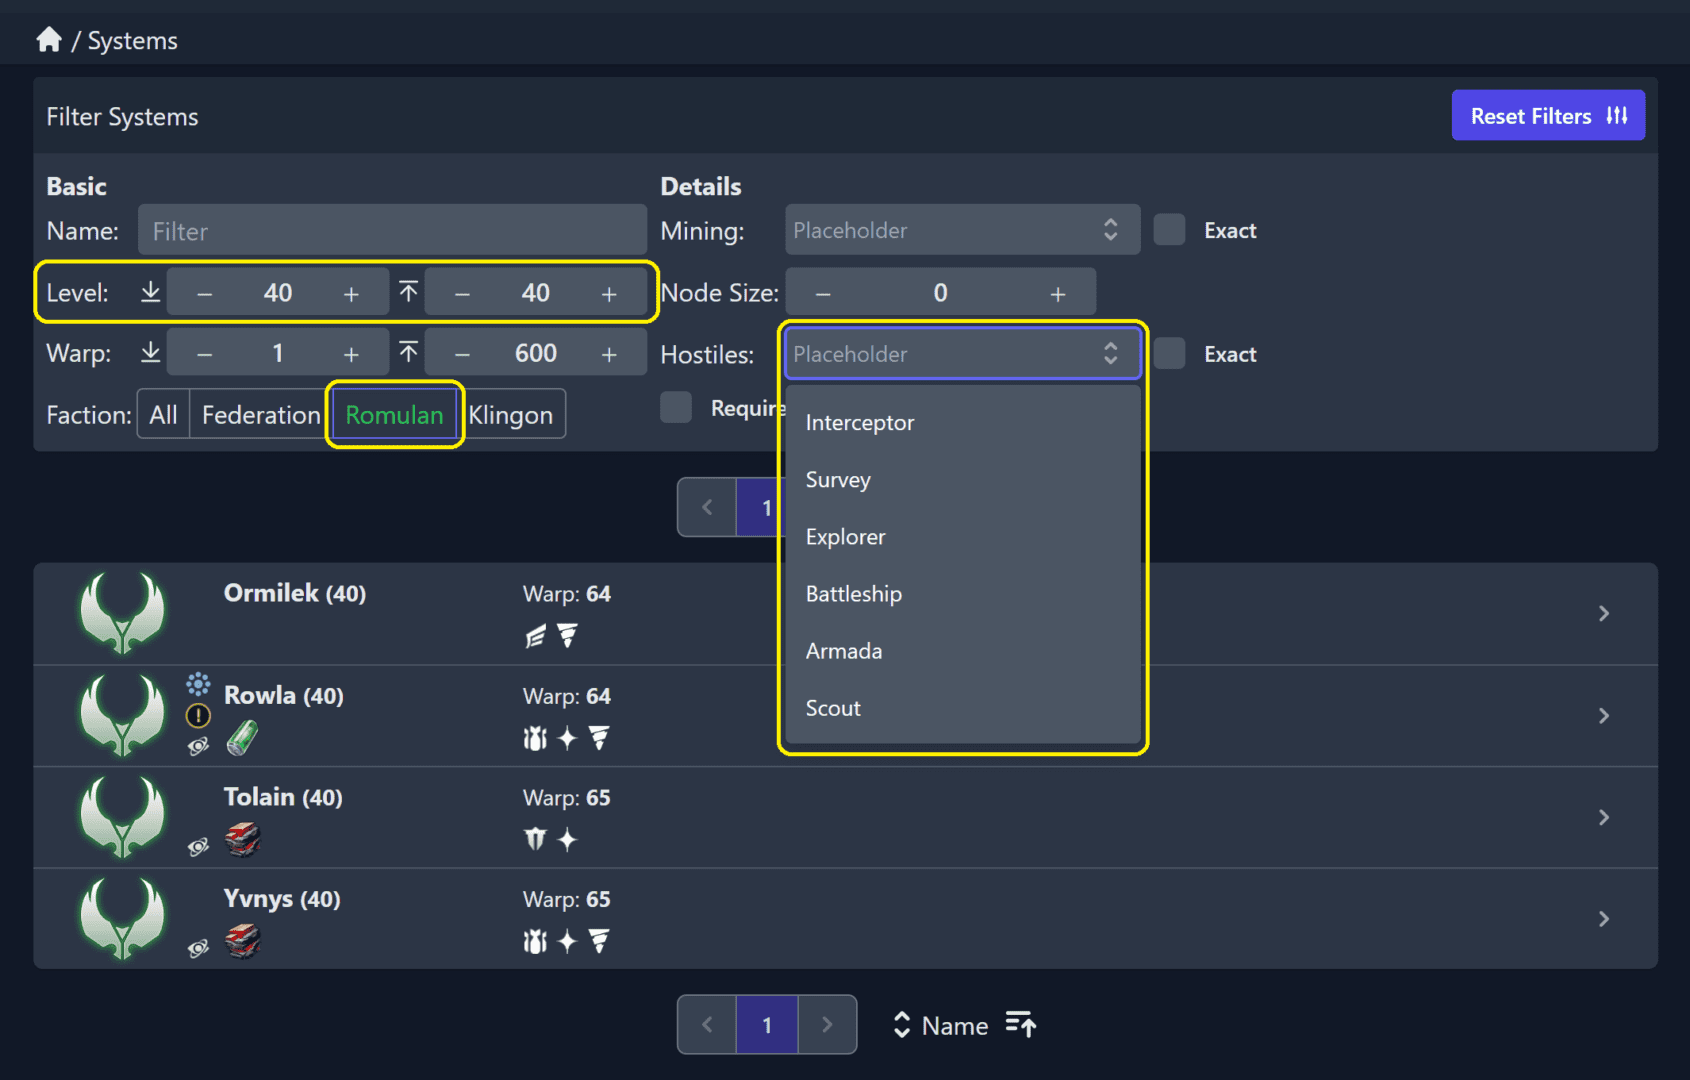Click the sort direction icon beside Name
Image resolution: width=1690 pixels, height=1080 pixels.
(x=1020, y=1025)
